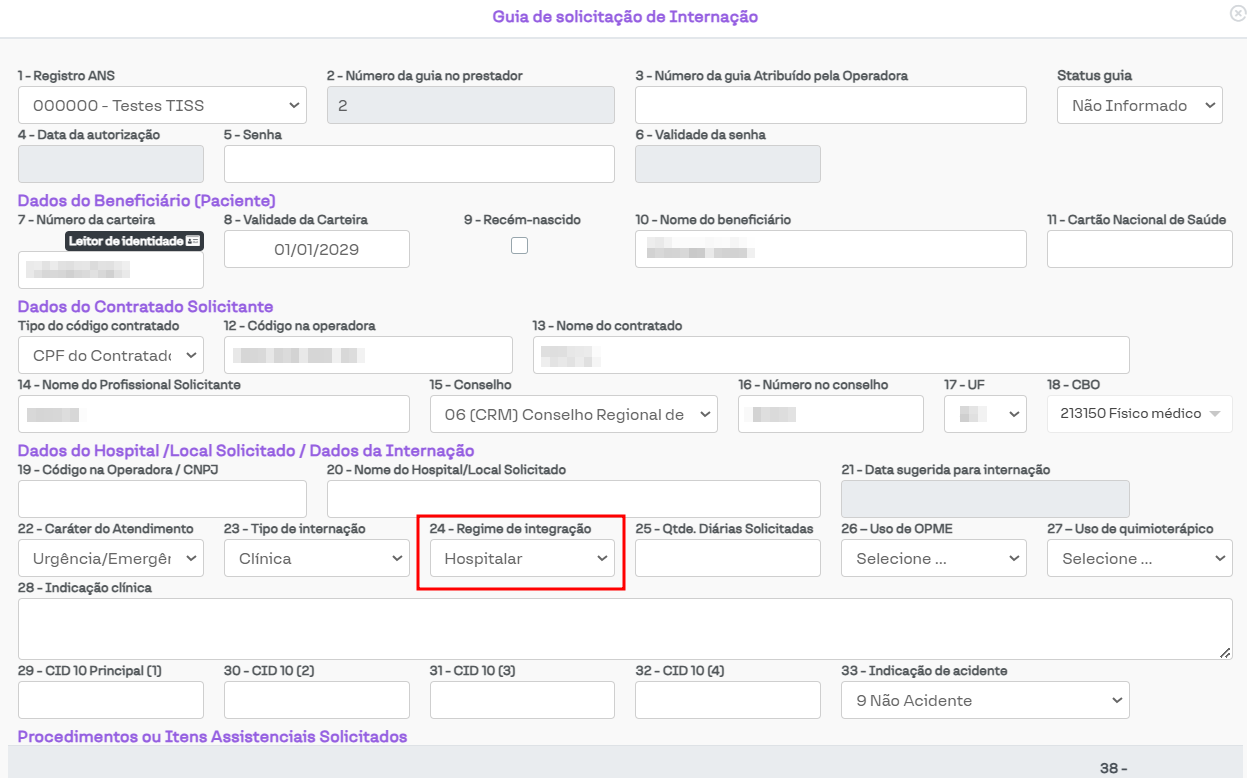This screenshot has width=1247, height=778.
Task: Click the Validade da Carteira date field
Action: tap(316, 250)
